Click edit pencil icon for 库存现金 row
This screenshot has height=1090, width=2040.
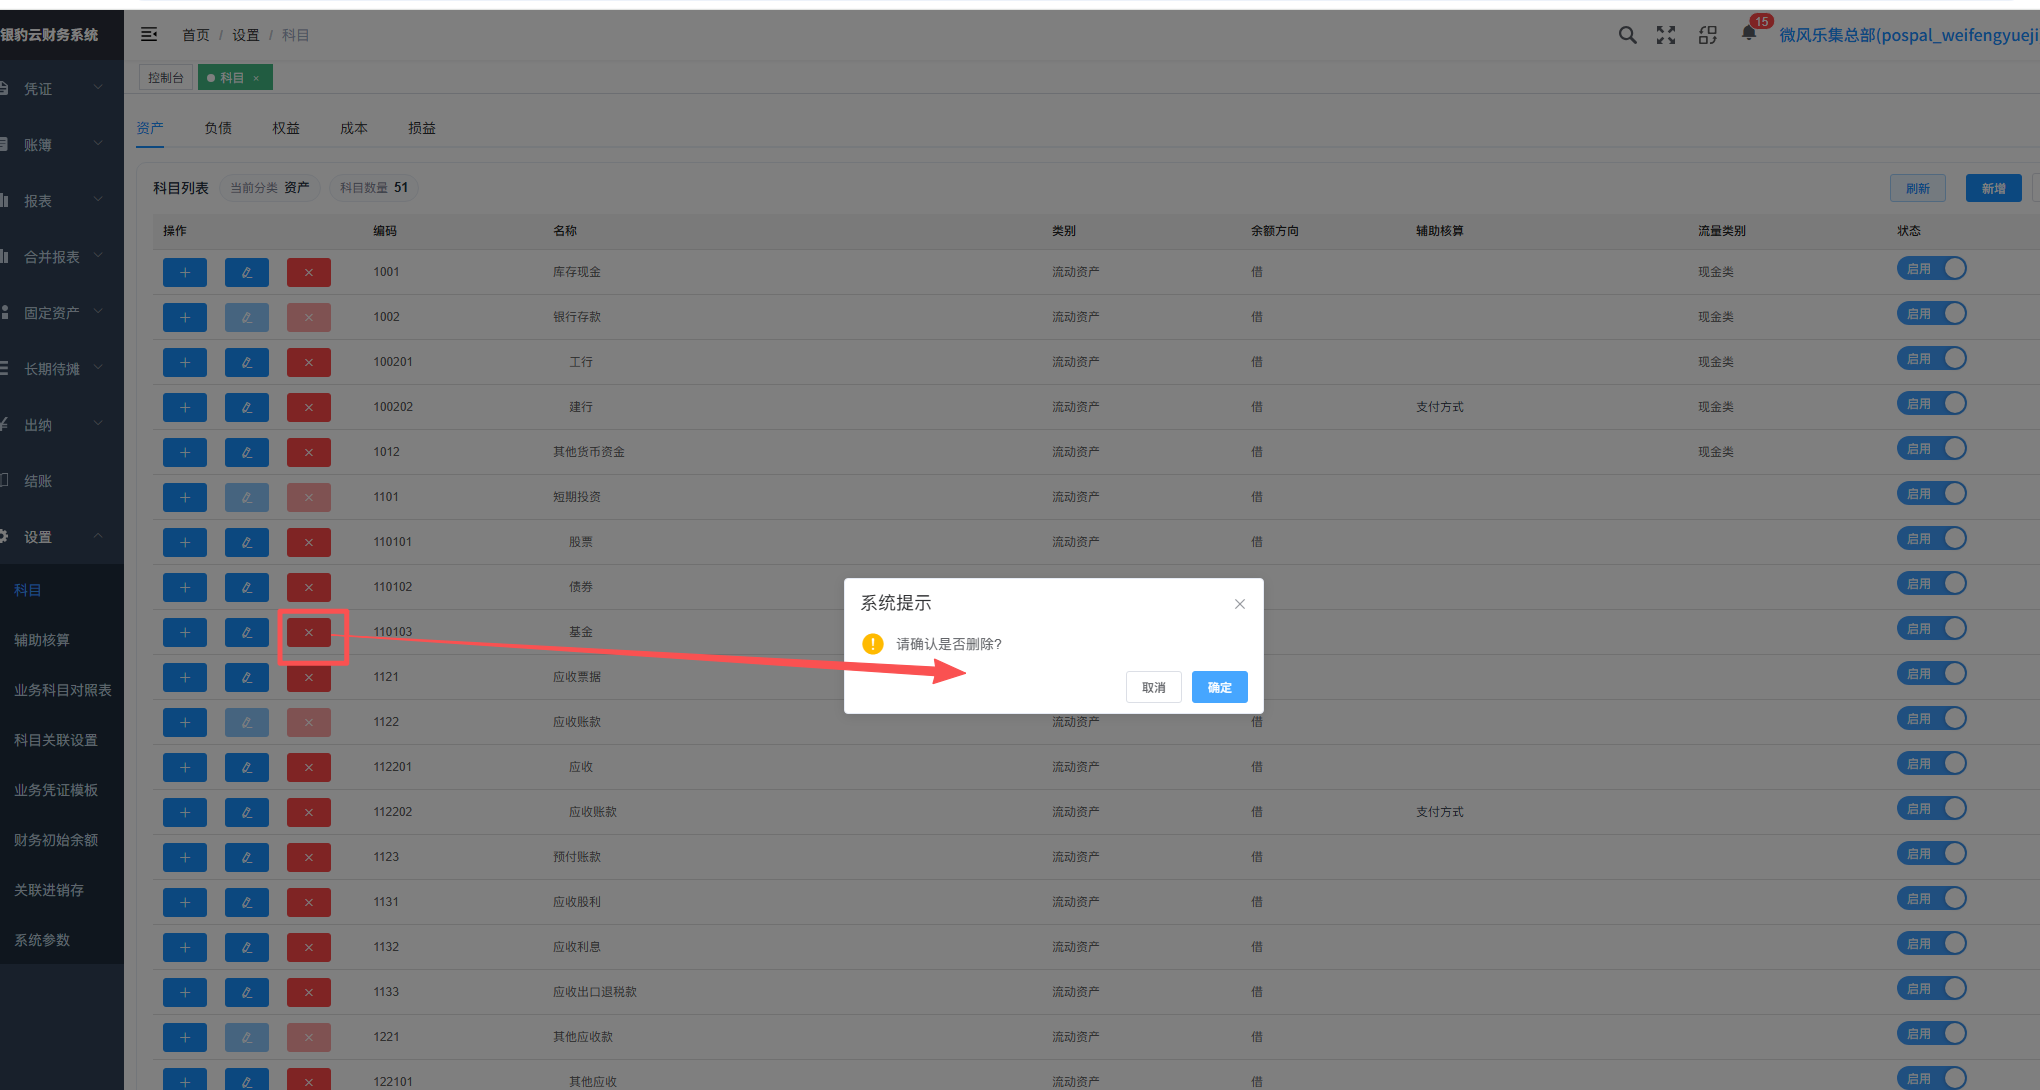(x=247, y=272)
